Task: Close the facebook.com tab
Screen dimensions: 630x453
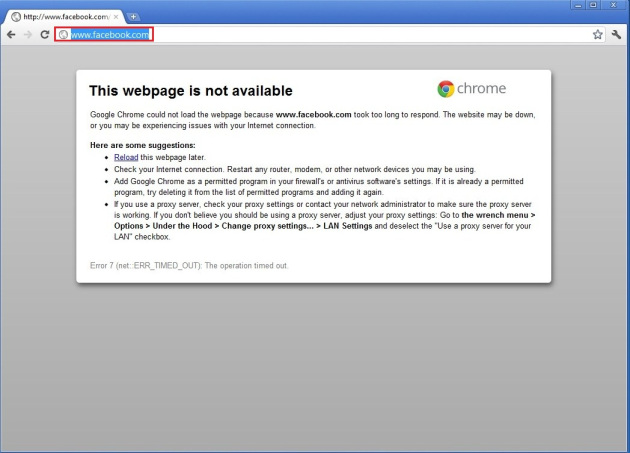Action: point(116,17)
